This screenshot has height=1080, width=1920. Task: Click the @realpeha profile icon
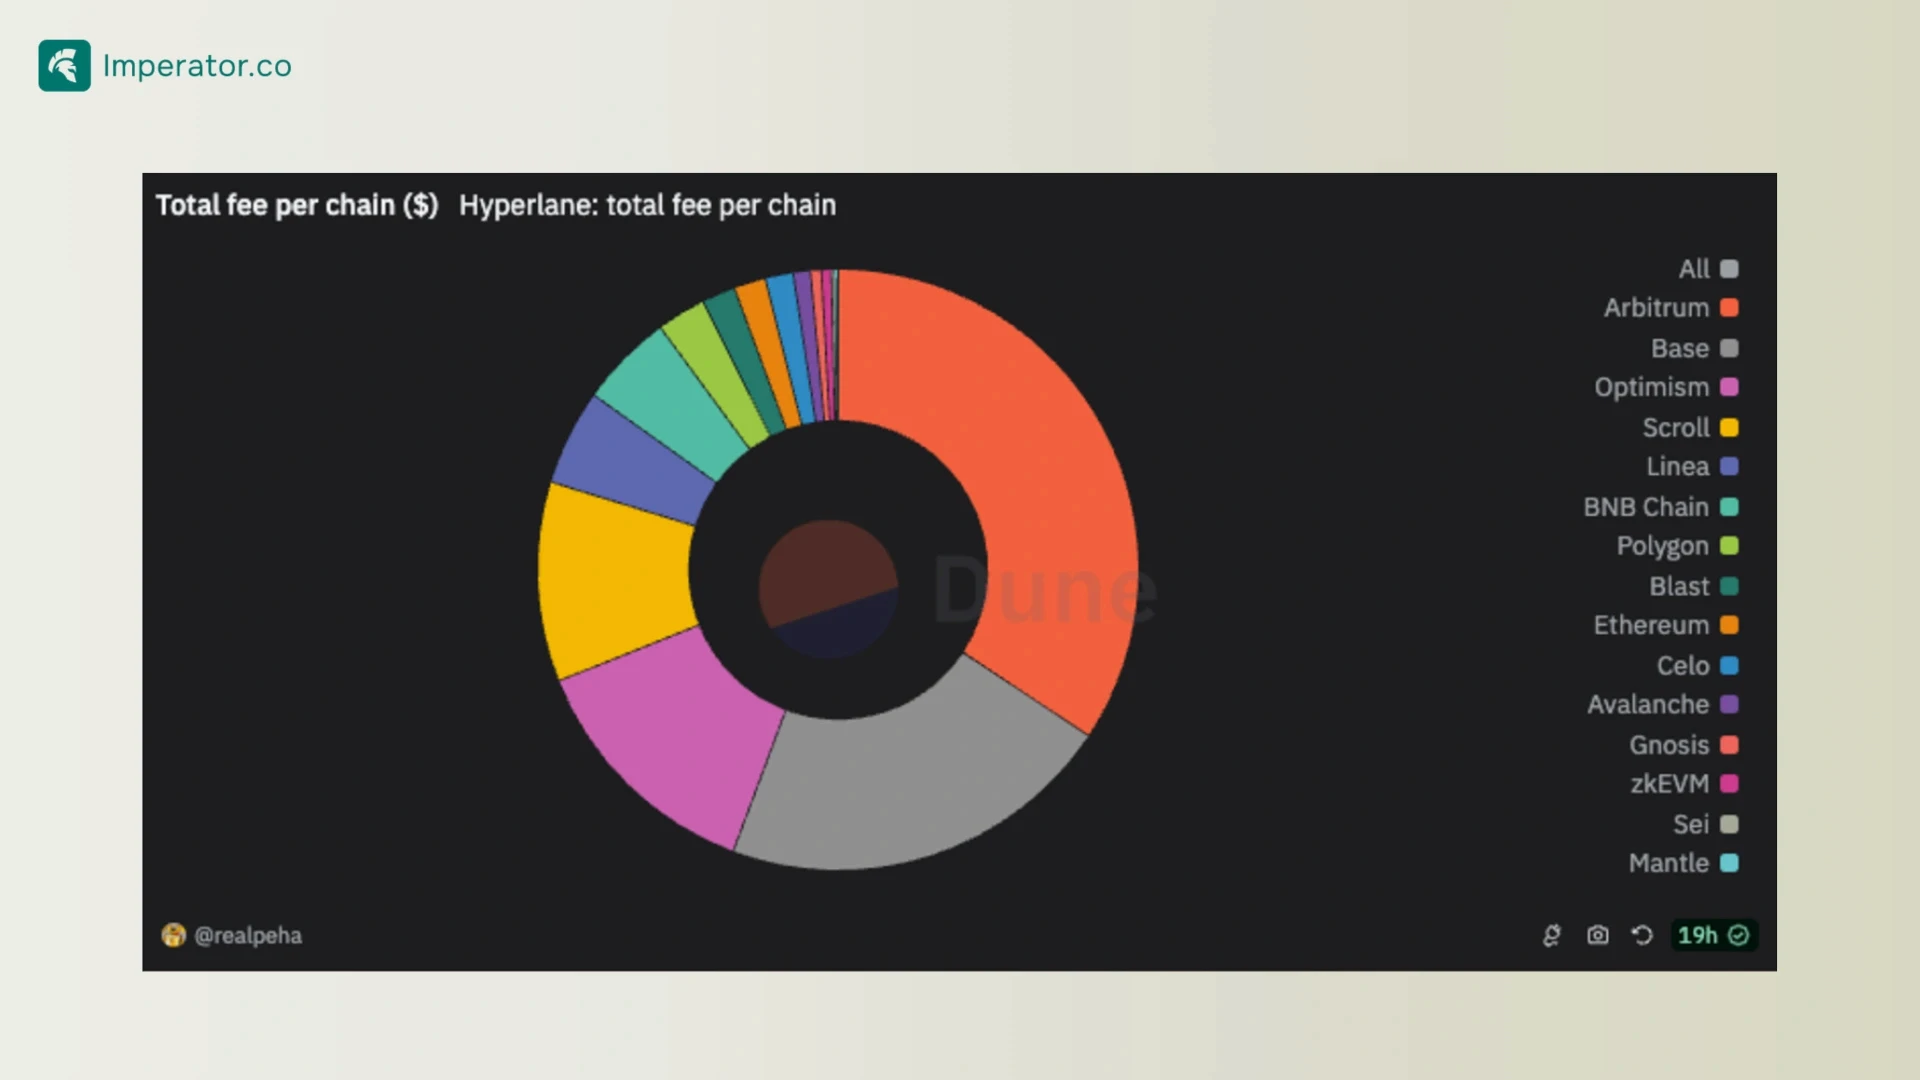(171, 935)
